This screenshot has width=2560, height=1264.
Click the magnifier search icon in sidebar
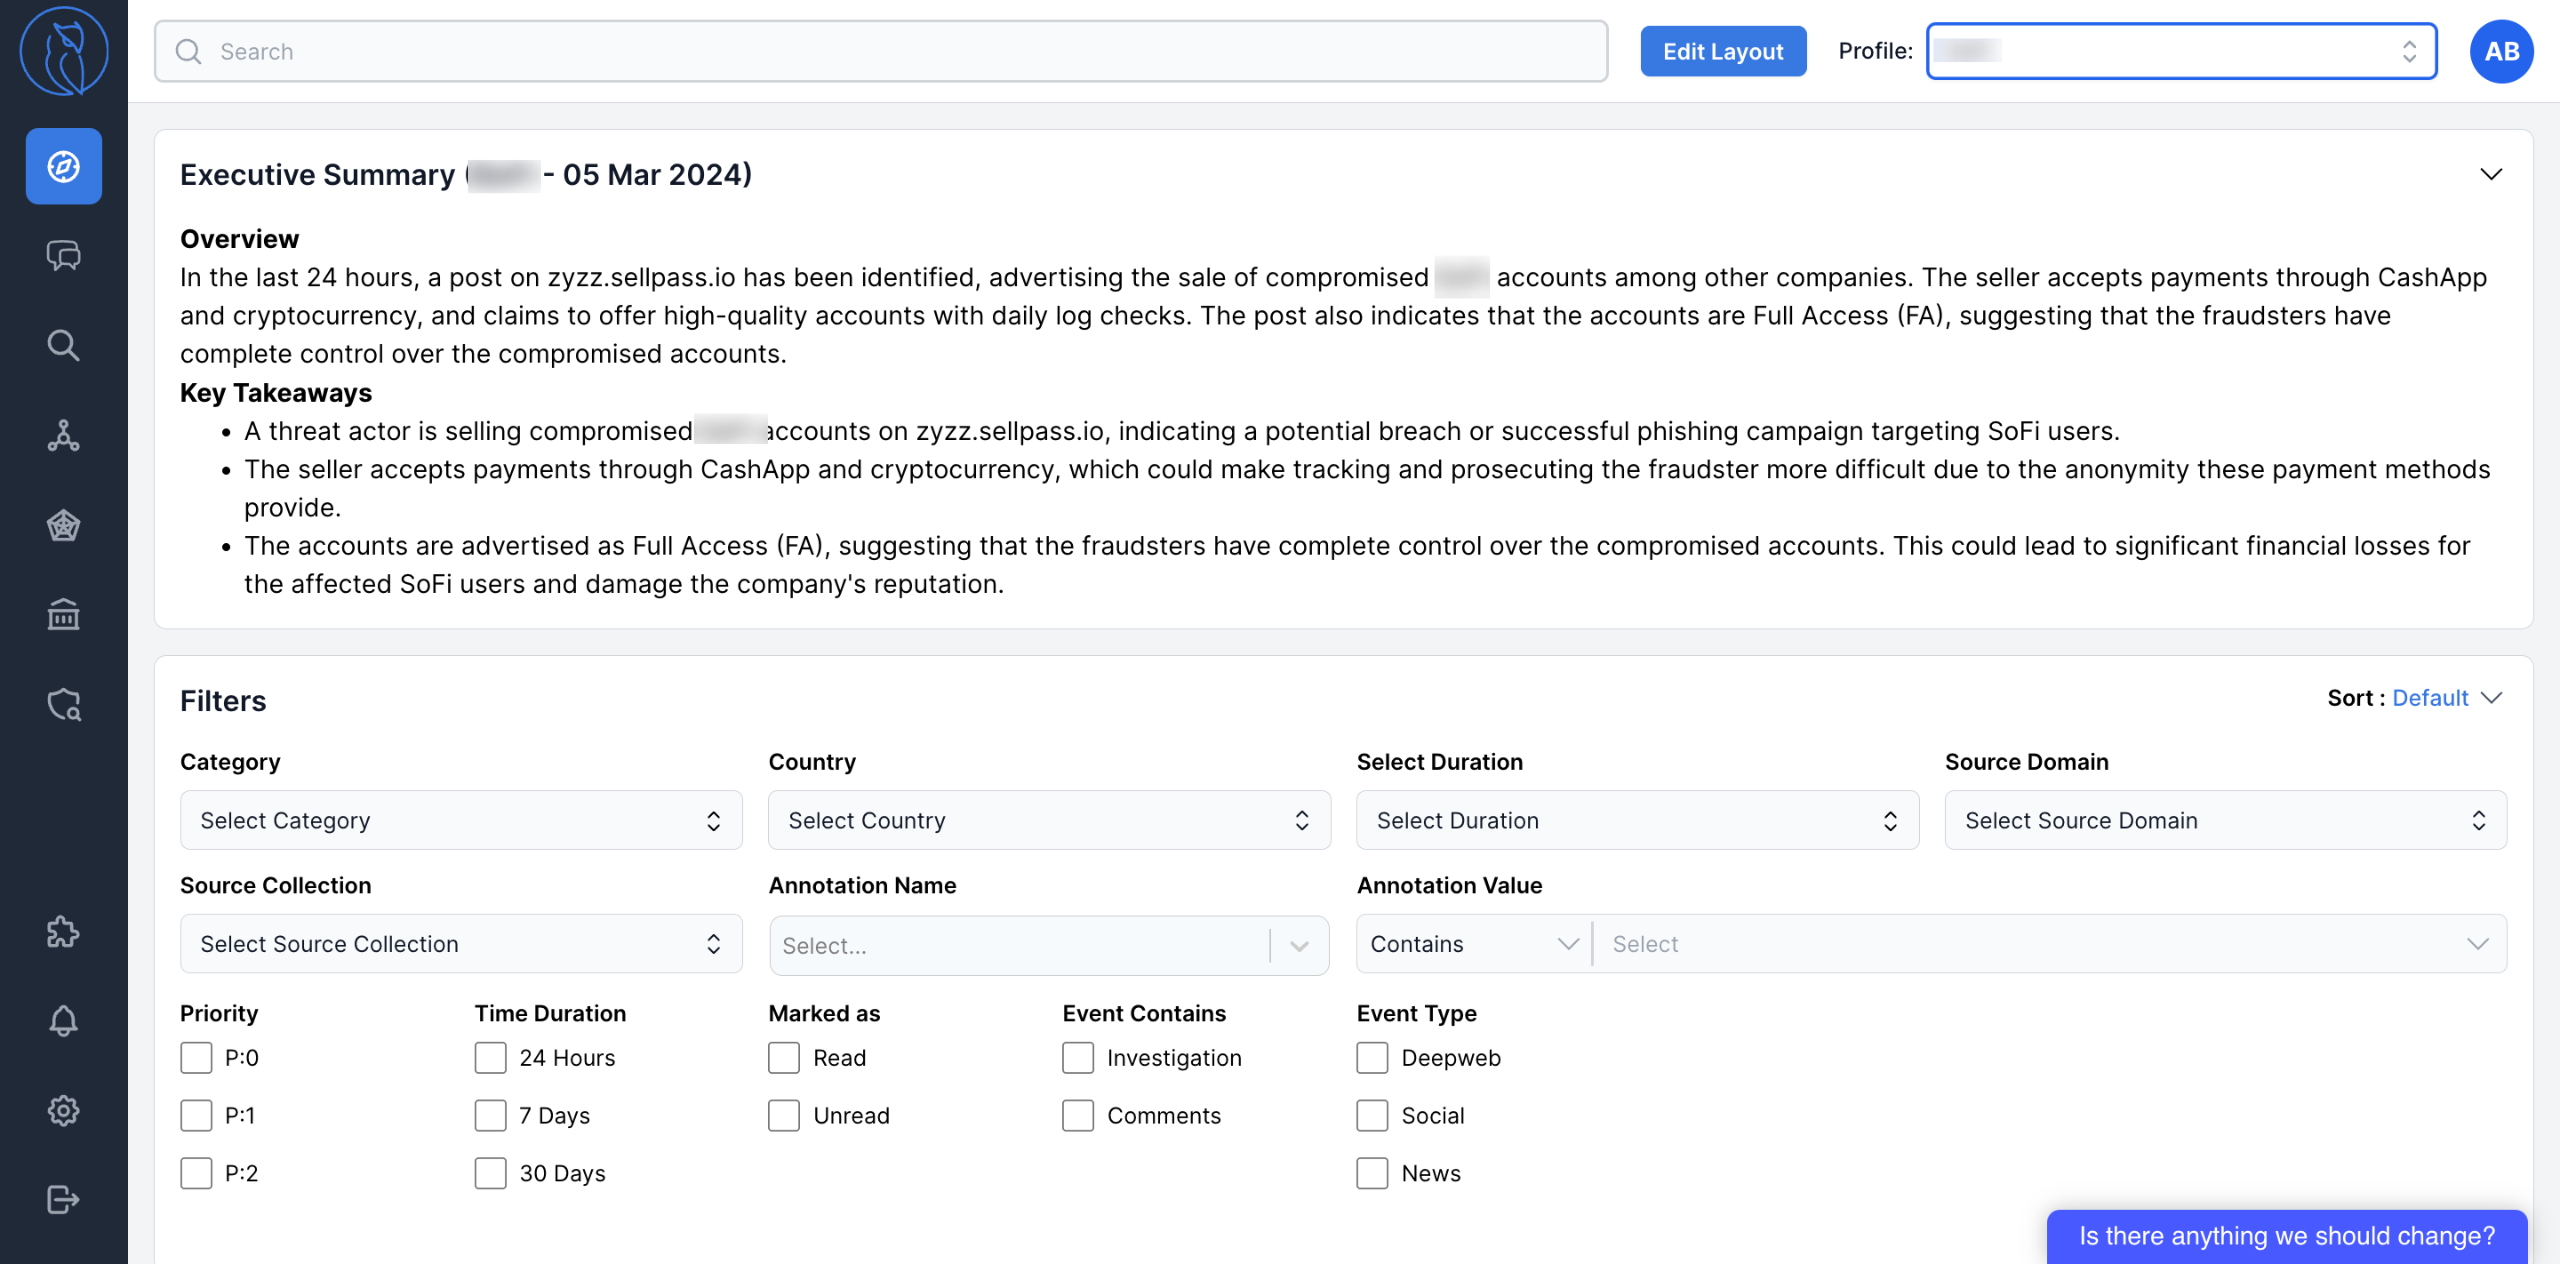(63, 345)
